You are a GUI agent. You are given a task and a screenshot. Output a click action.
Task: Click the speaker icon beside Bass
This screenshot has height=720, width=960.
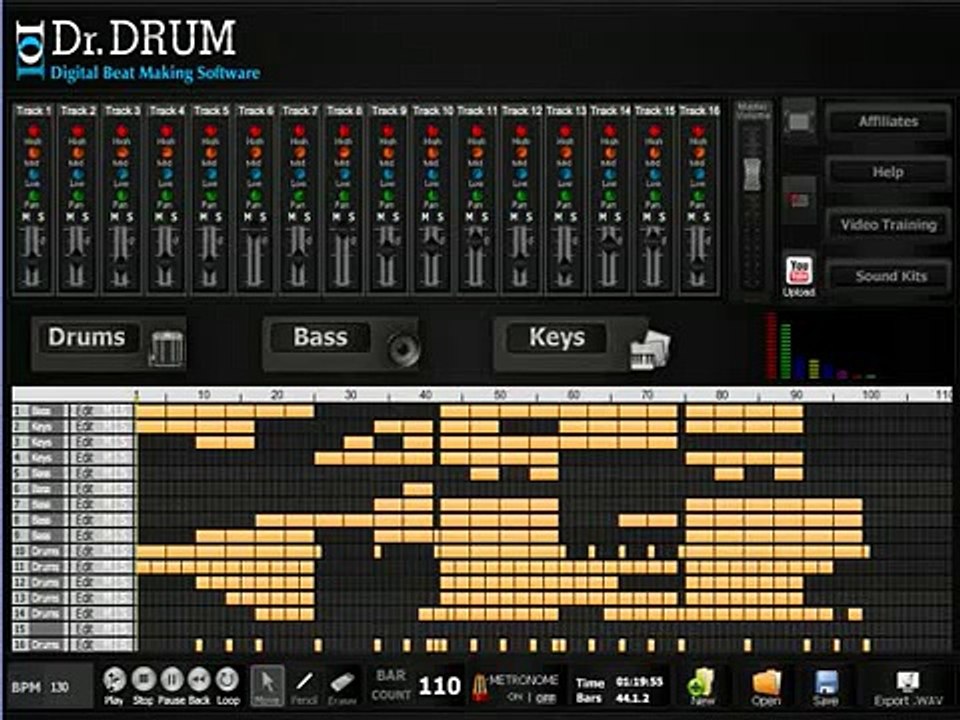403,348
